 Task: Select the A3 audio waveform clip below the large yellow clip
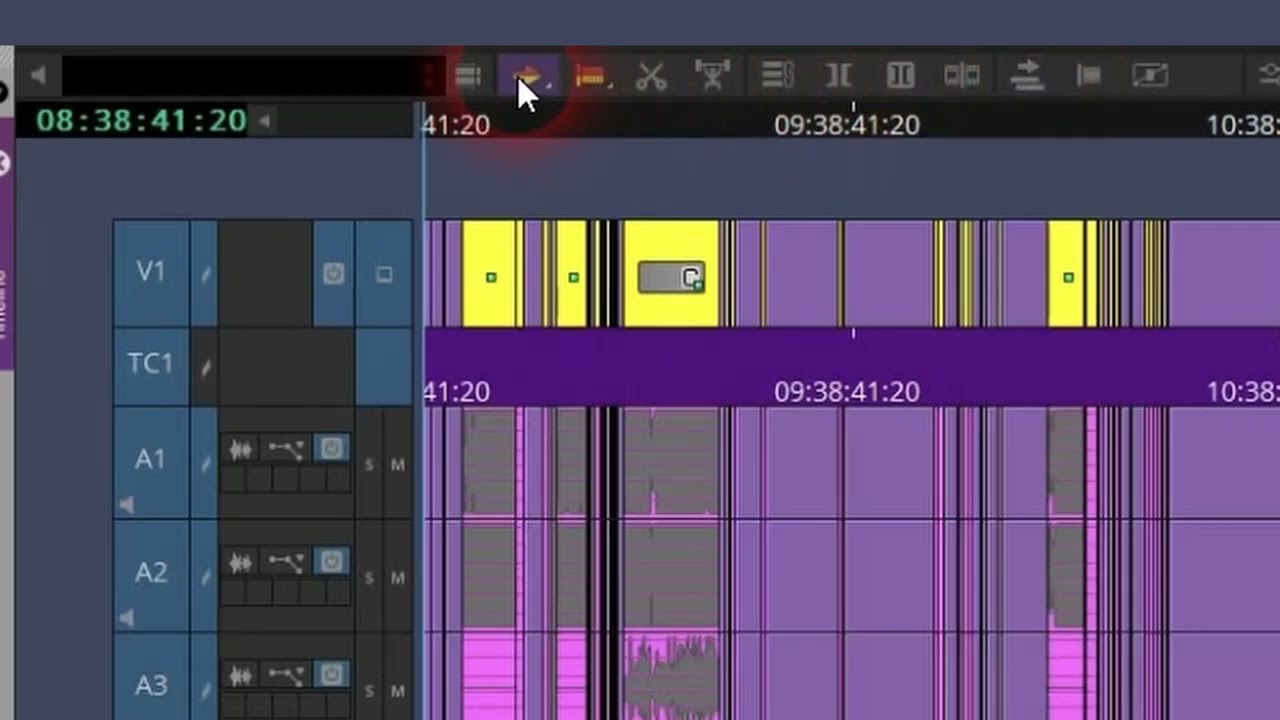point(671,676)
